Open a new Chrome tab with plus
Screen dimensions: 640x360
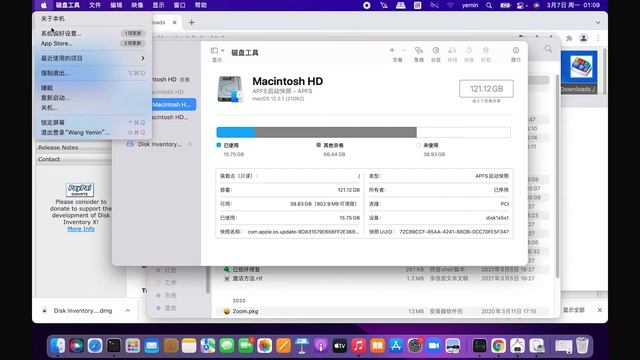point(191,22)
